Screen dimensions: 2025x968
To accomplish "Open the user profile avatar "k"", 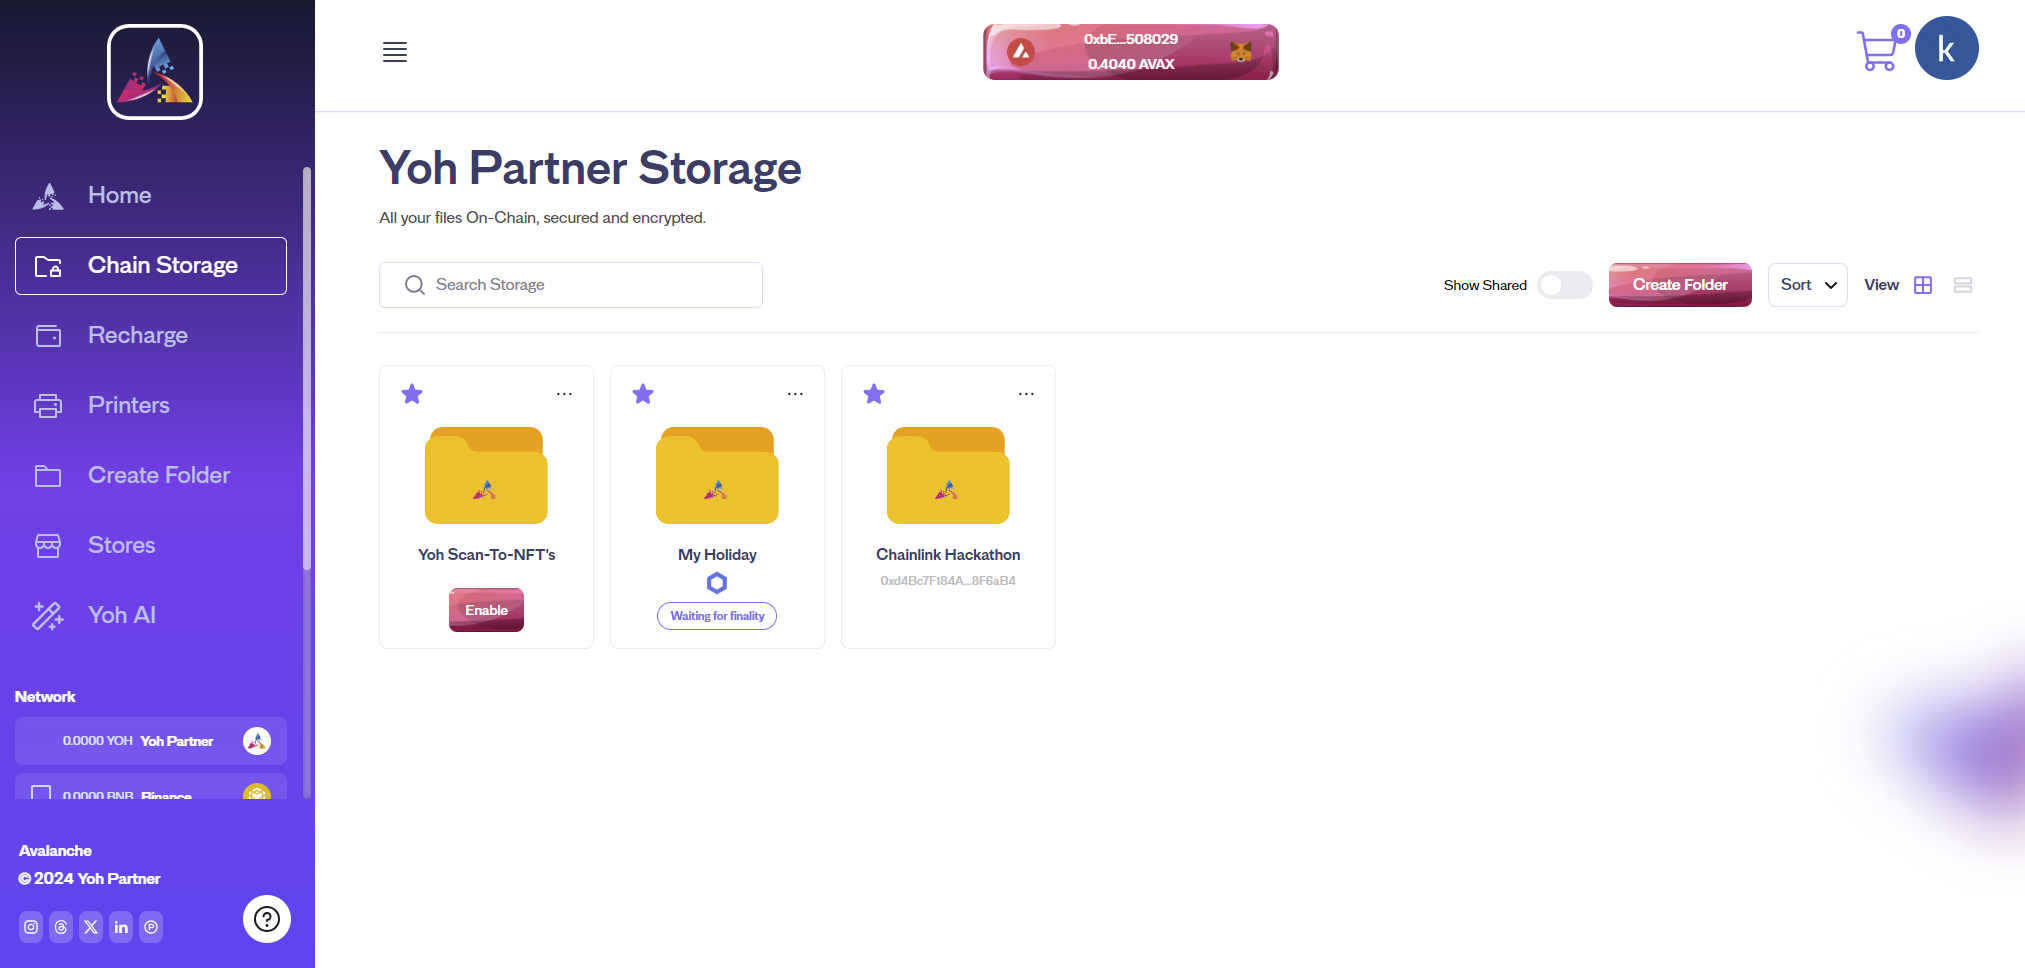I will [1946, 48].
